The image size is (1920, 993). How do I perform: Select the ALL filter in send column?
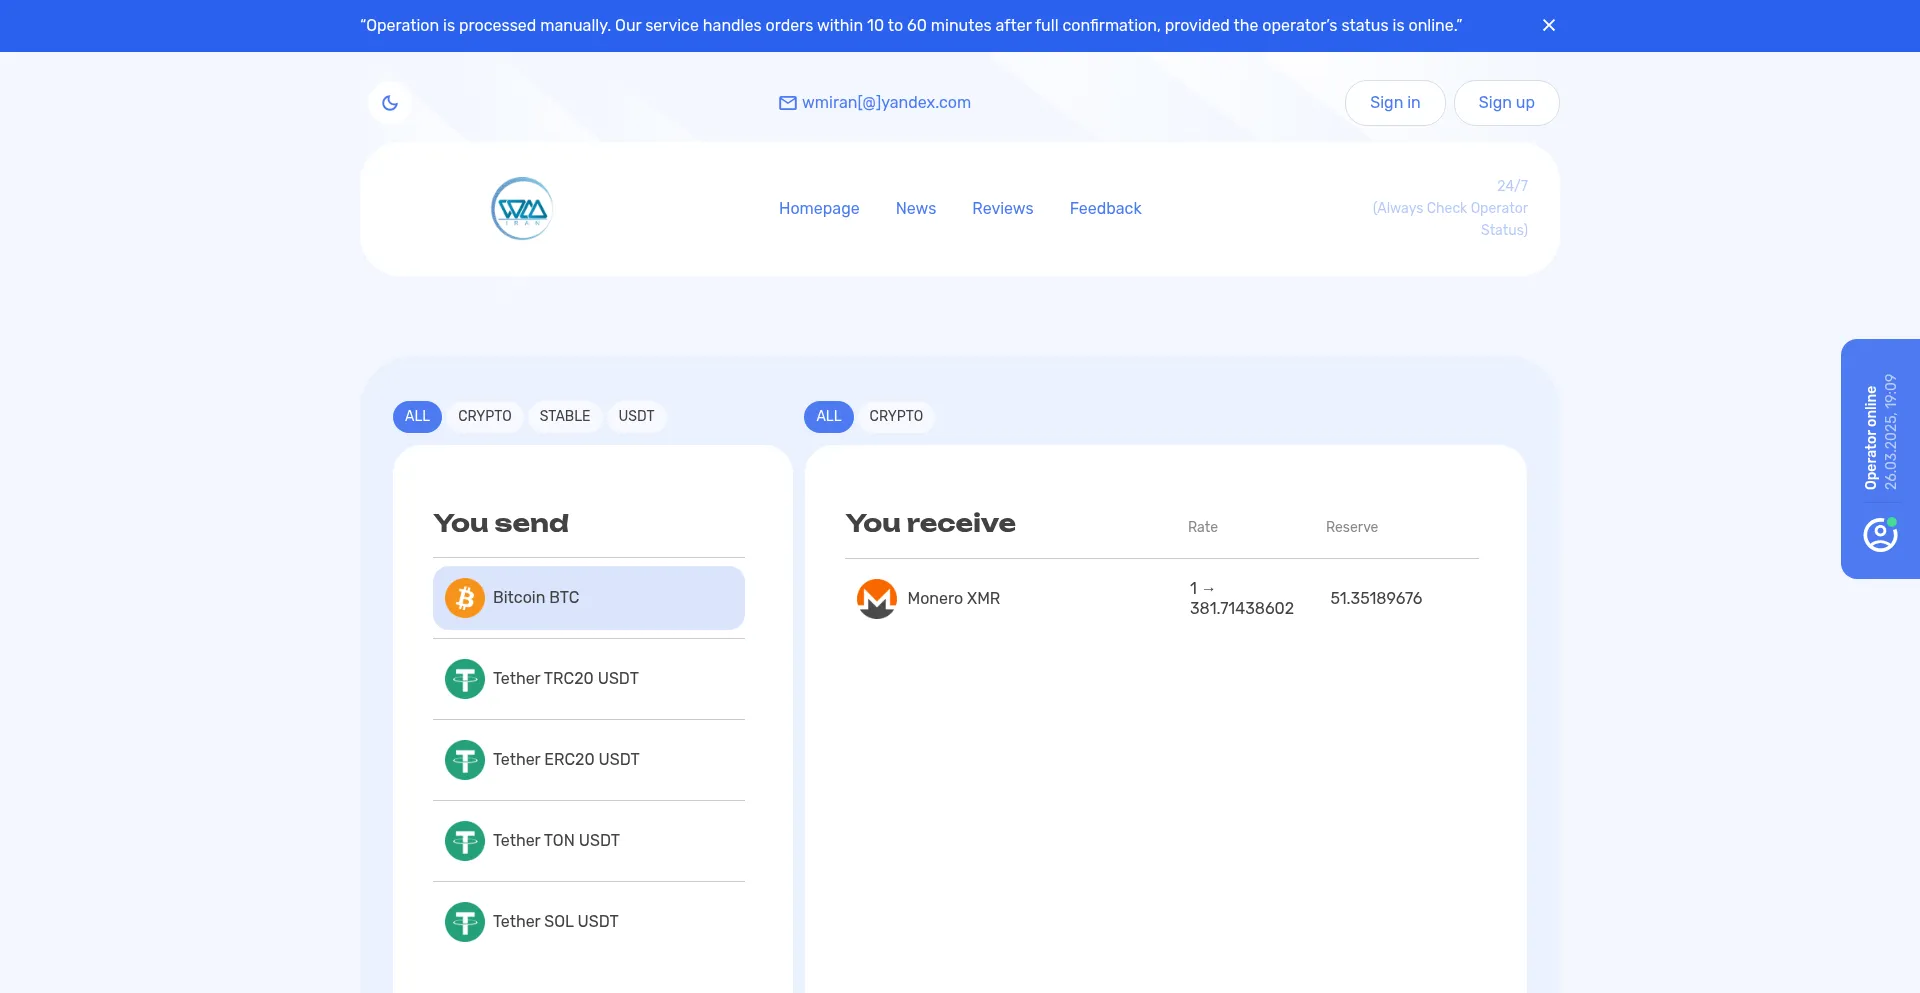click(417, 416)
